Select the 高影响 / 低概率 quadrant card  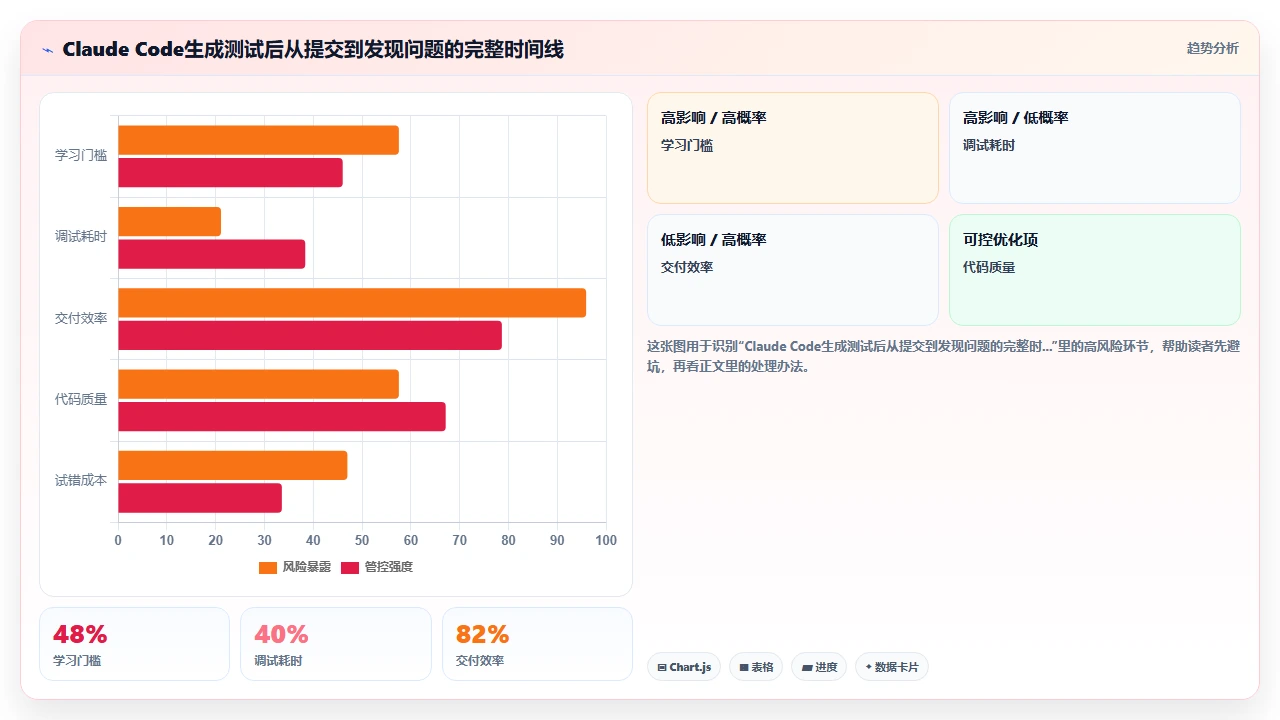pos(1095,148)
